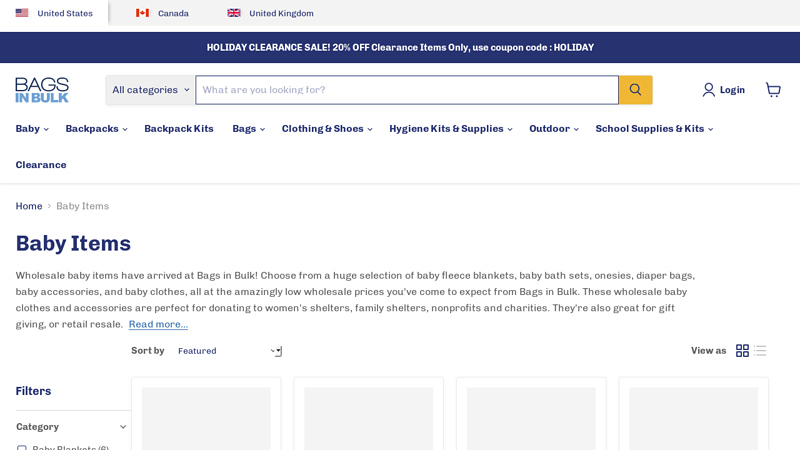Open the All categories dropdown
800x450 pixels.
point(150,90)
